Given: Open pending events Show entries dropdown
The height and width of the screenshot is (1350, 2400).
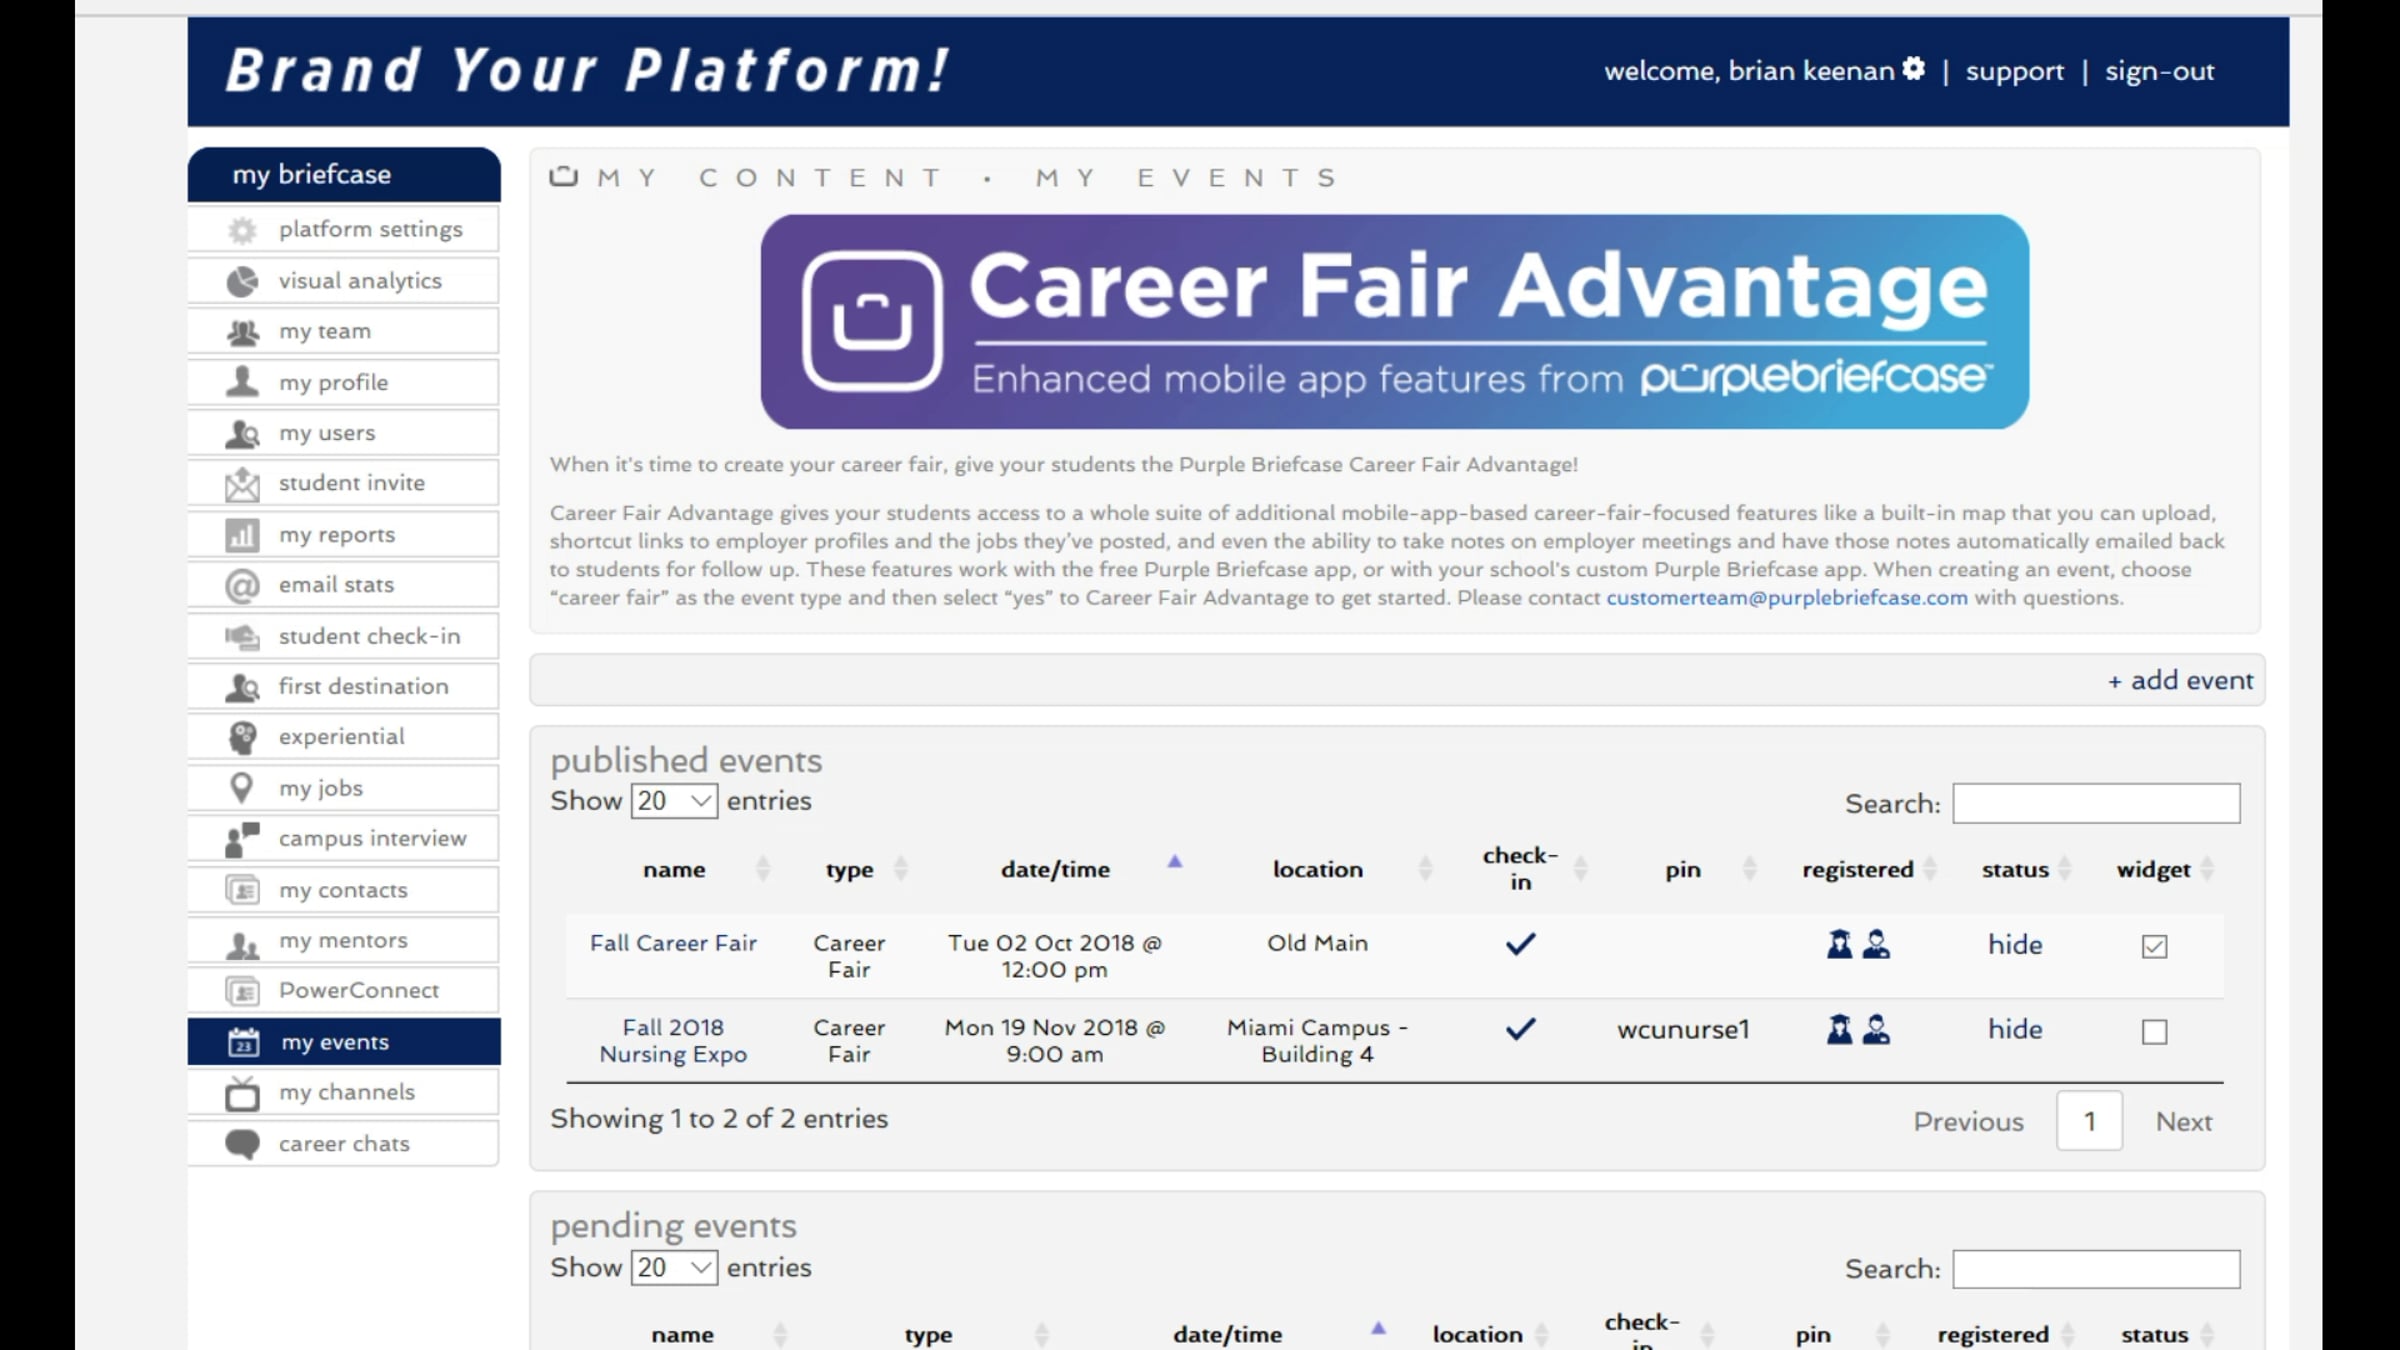Looking at the screenshot, I should click(673, 1267).
